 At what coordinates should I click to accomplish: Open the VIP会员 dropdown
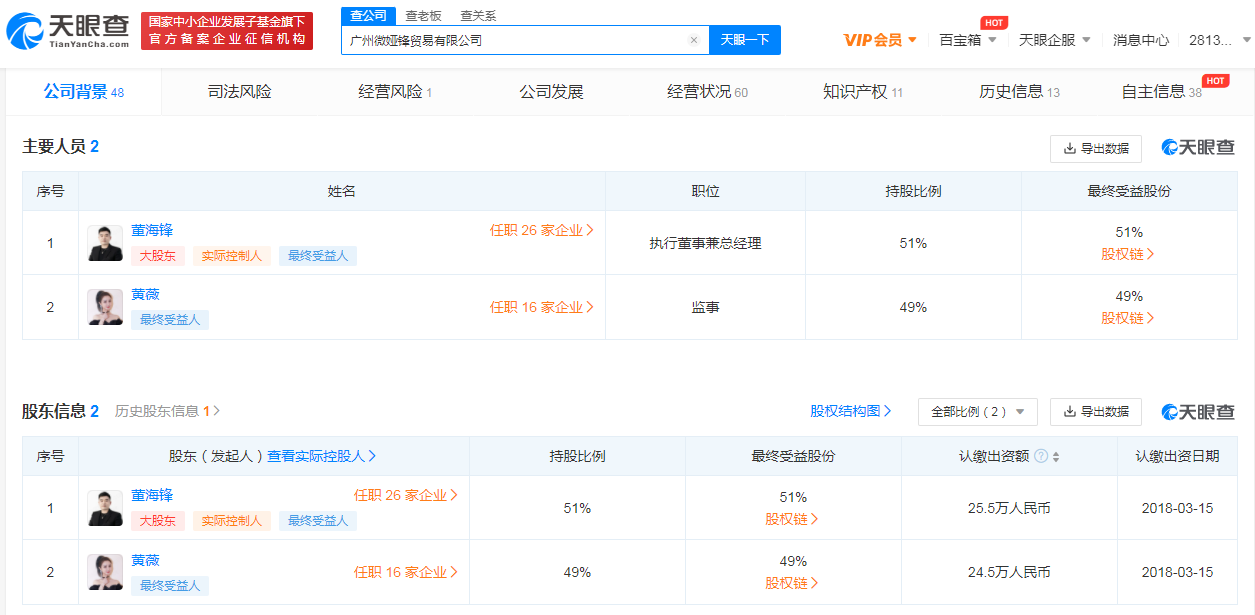click(x=880, y=40)
